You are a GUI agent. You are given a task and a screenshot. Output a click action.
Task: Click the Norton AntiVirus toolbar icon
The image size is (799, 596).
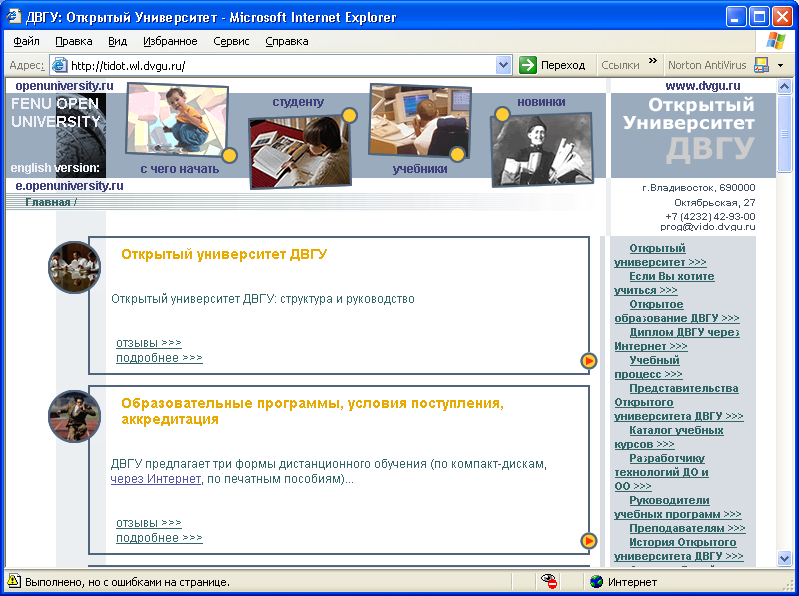(x=761, y=65)
